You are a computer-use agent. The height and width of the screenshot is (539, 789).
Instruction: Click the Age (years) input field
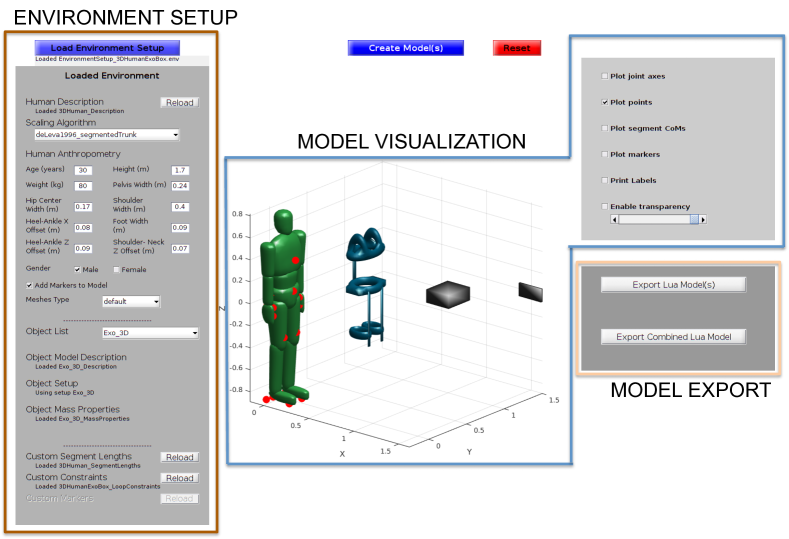83,170
